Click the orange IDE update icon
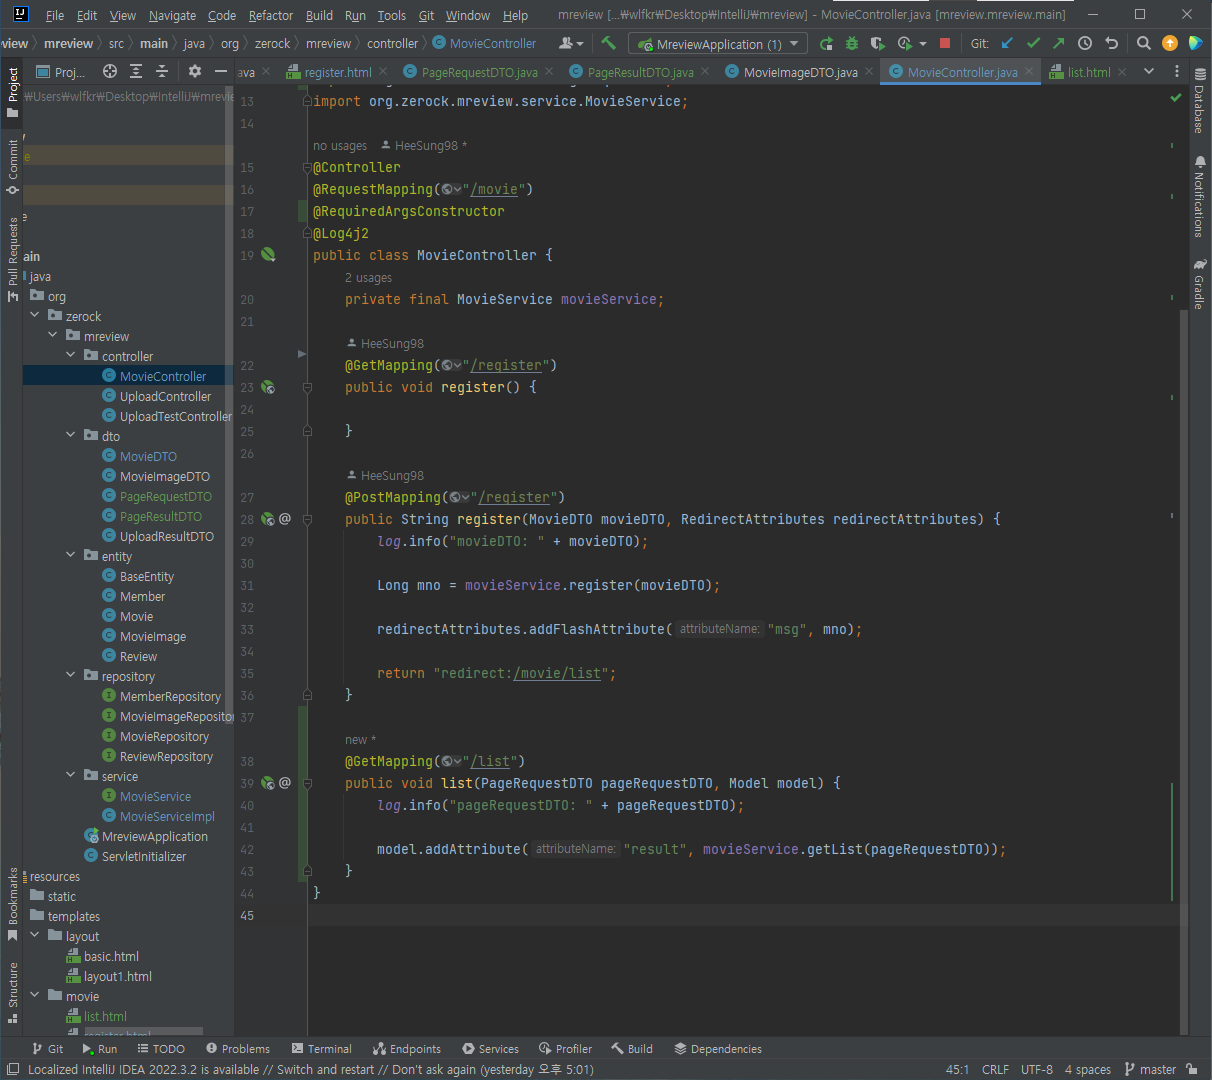Screen dimensions: 1212x1080 pos(1170,43)
